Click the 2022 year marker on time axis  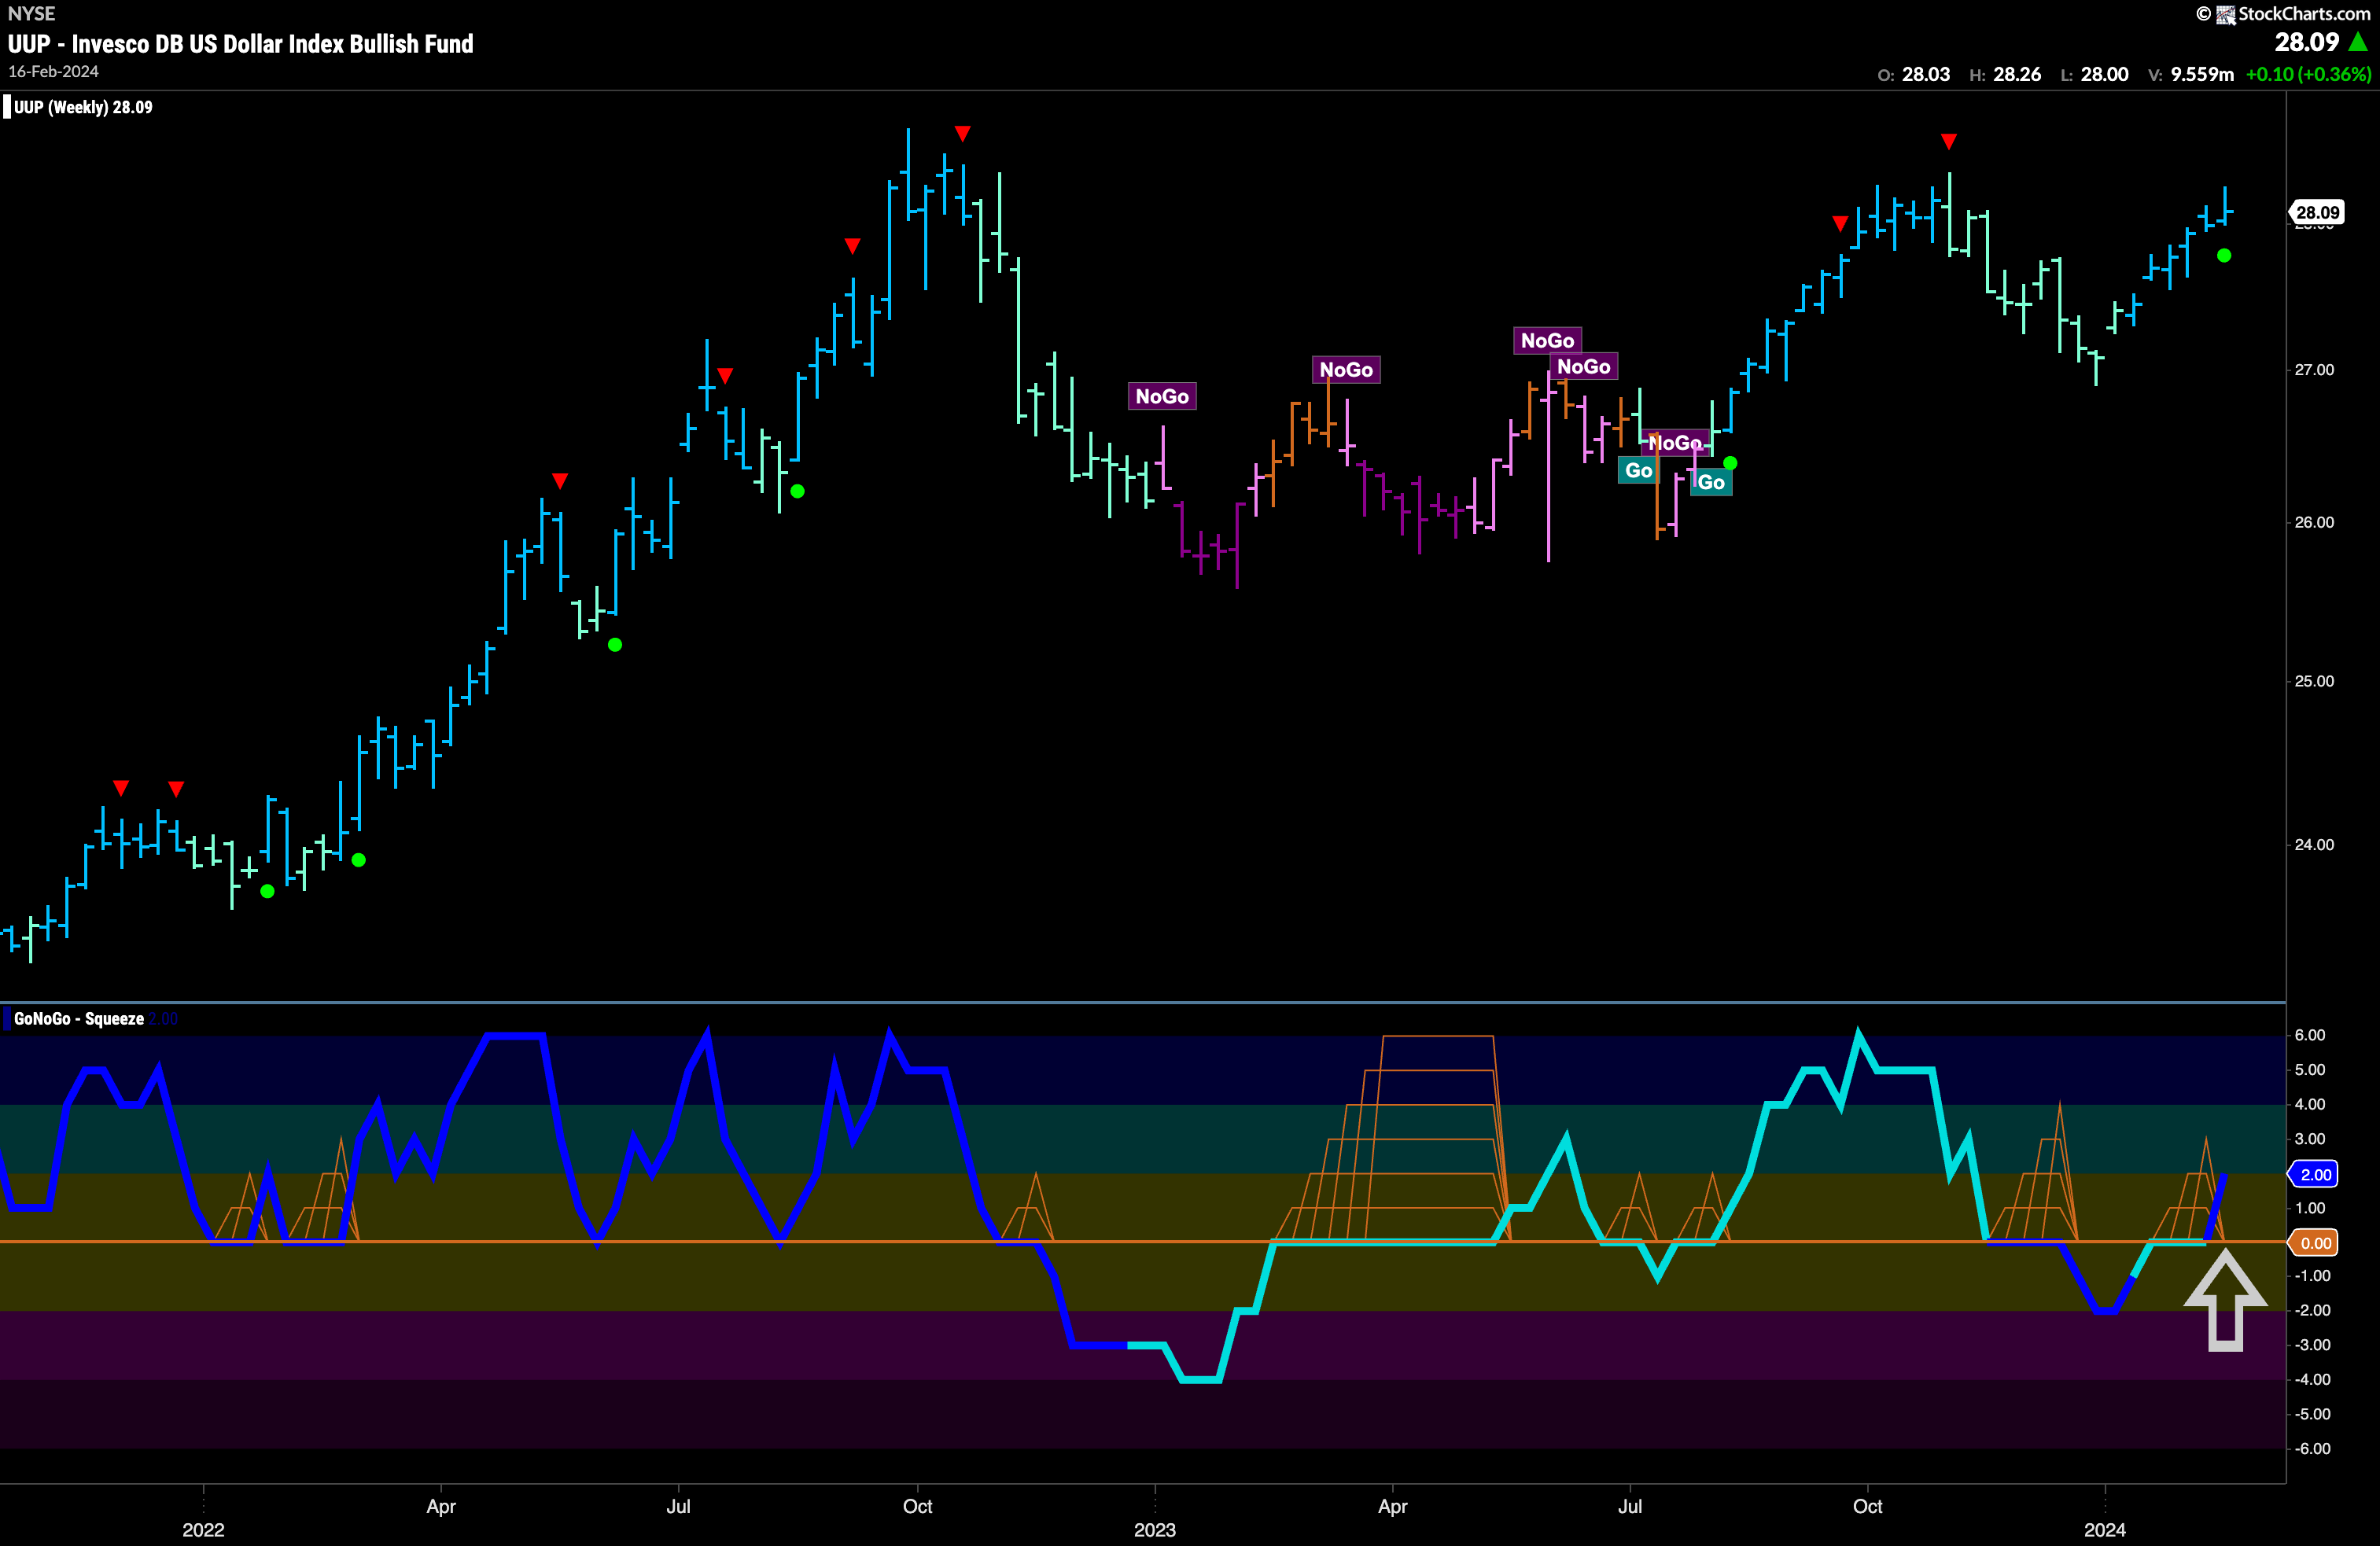[x=203, y=1530]
